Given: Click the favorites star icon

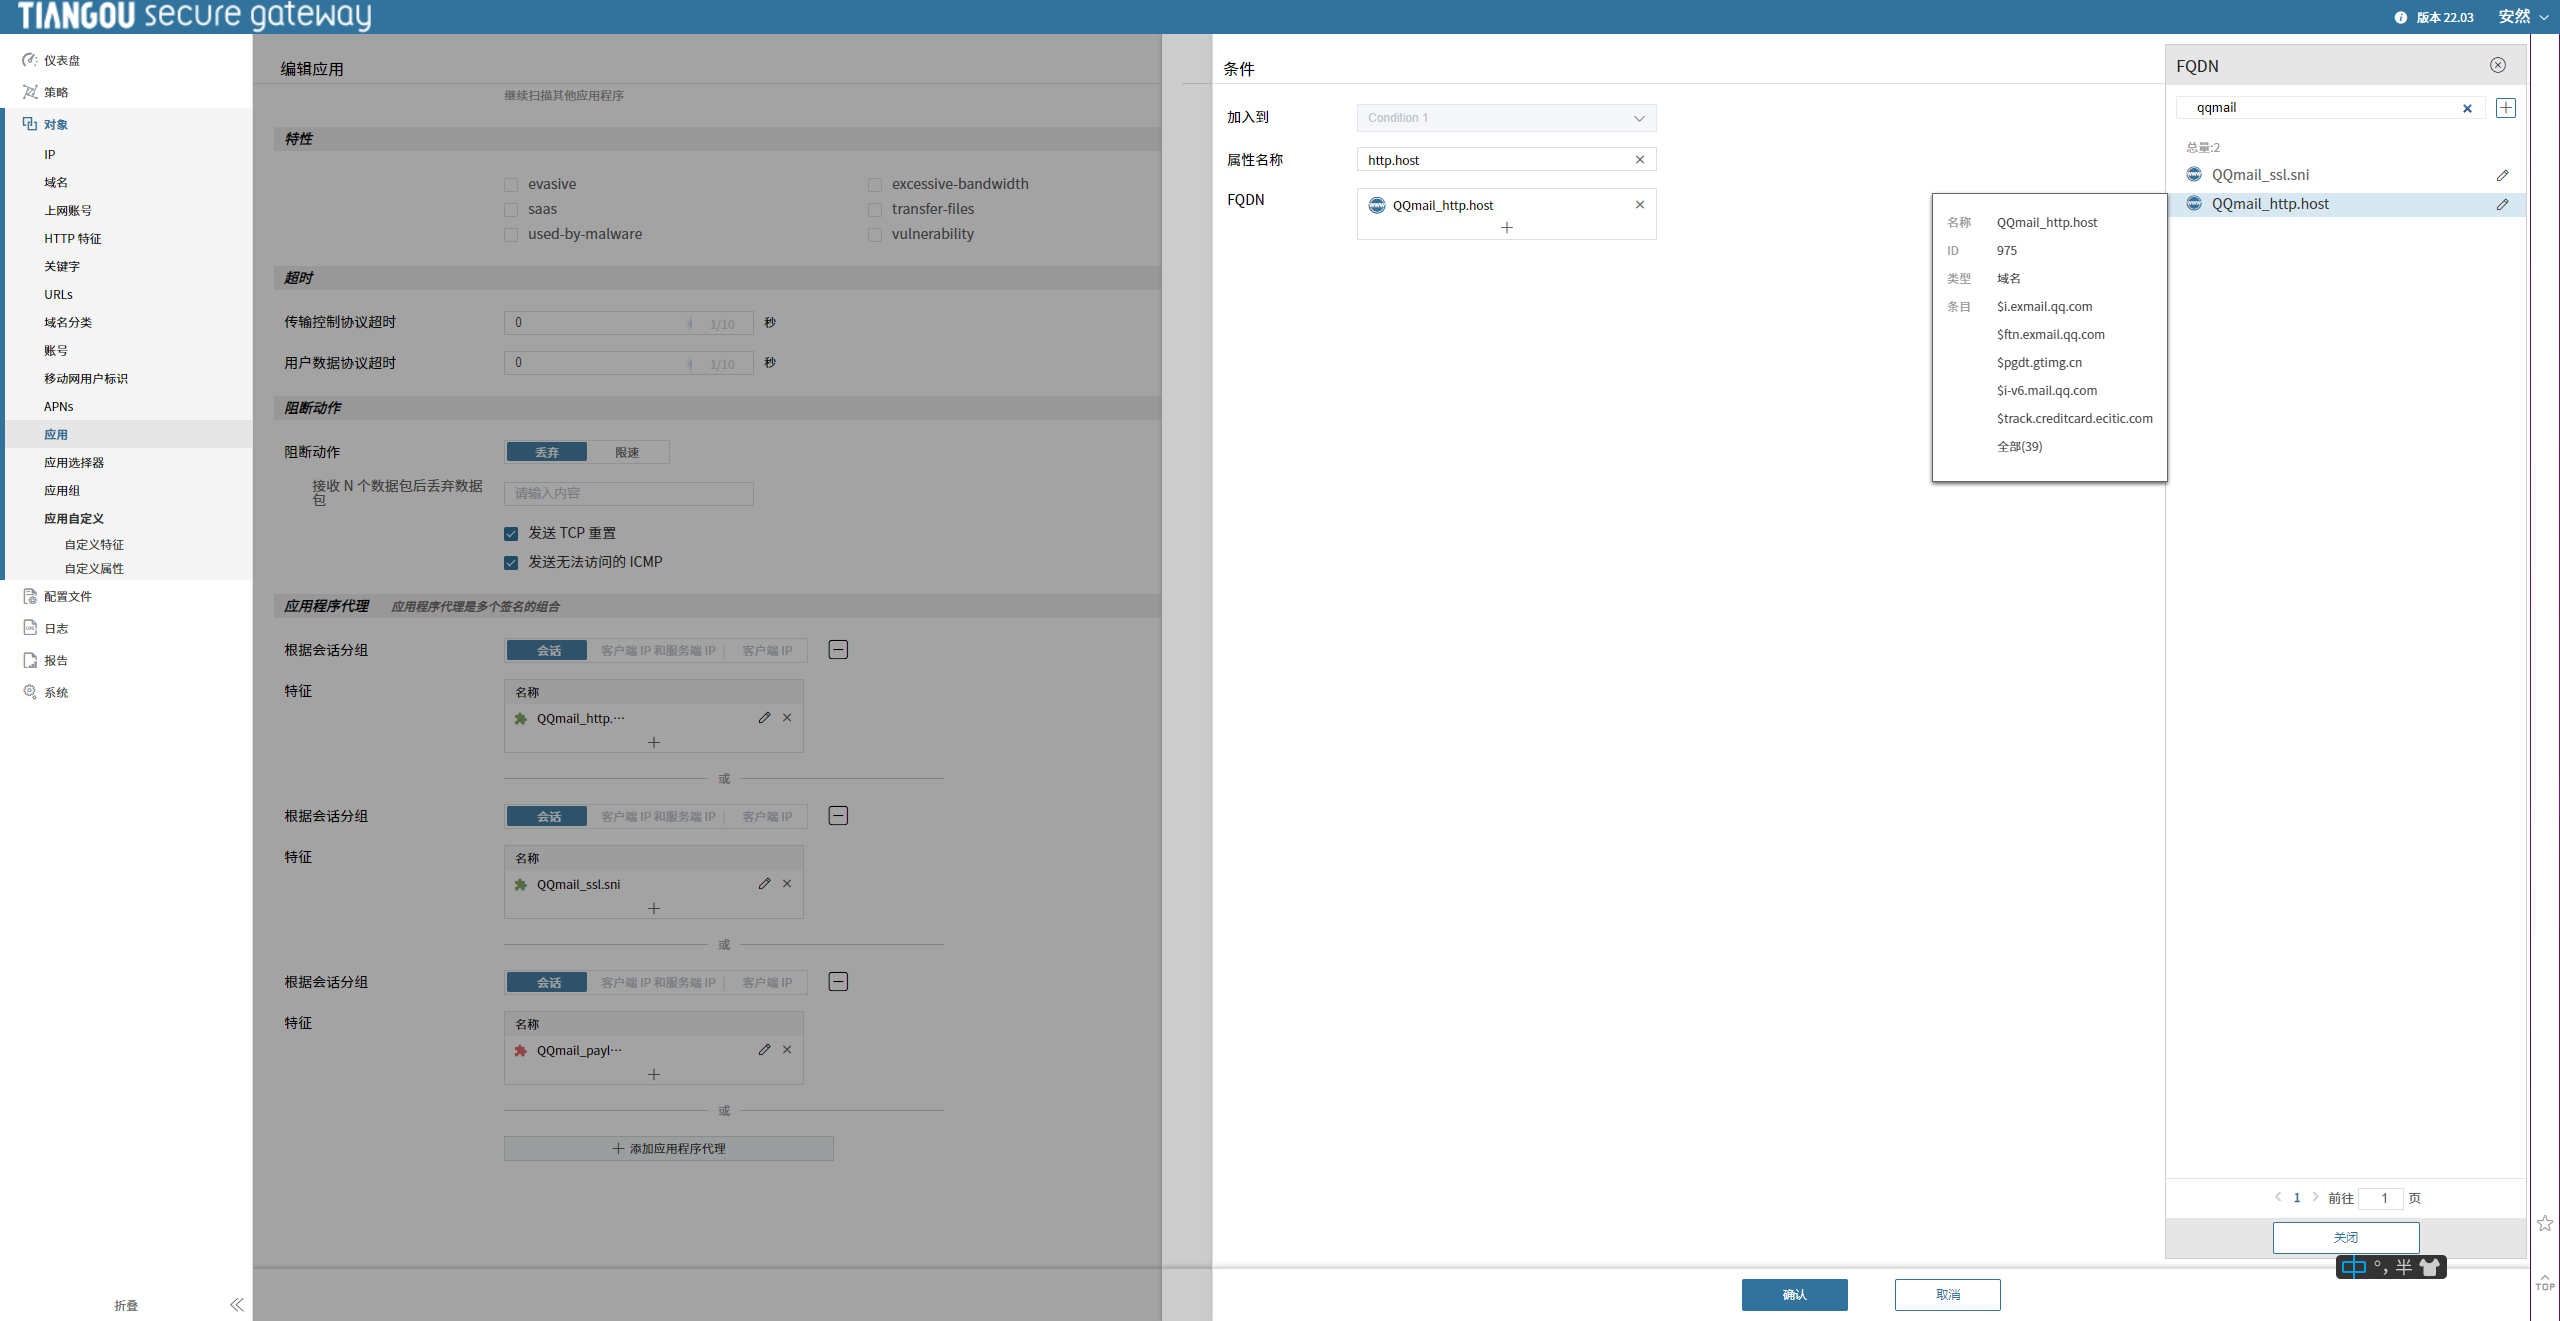Looking at the screenshot, I should coord(2545,1223).
